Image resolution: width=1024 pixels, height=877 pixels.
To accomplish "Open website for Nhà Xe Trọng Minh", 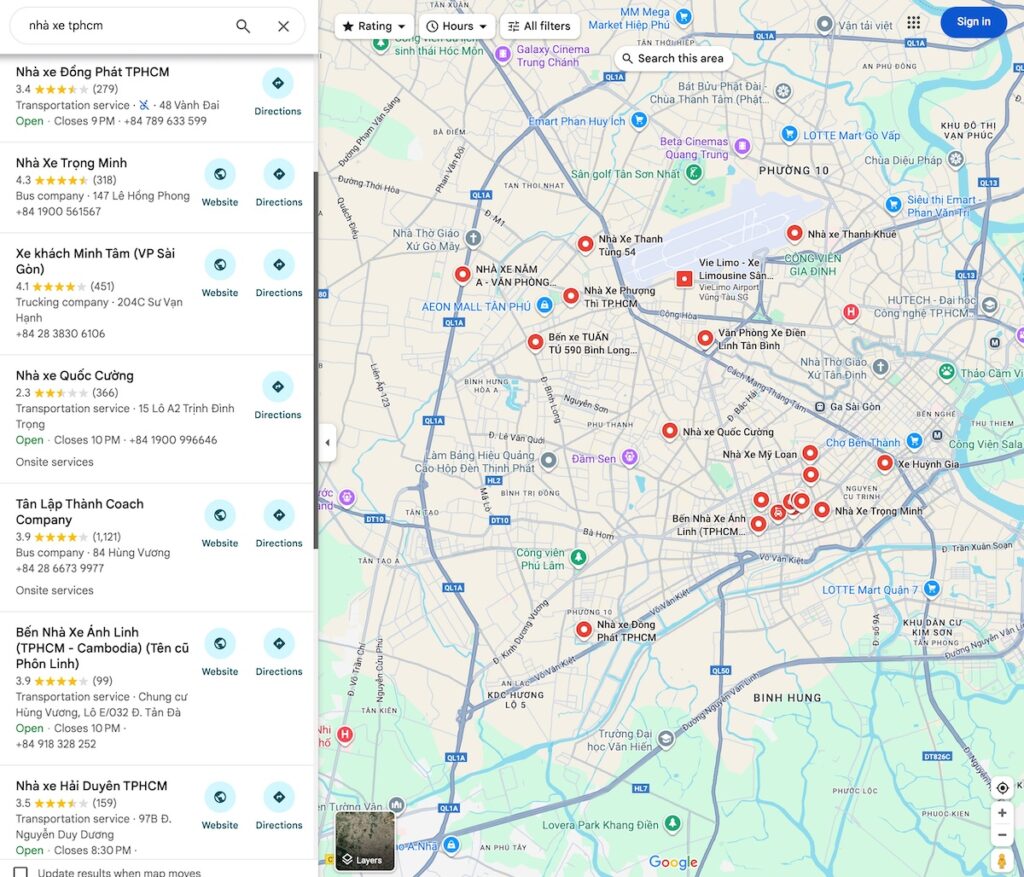I will [220, 184].
